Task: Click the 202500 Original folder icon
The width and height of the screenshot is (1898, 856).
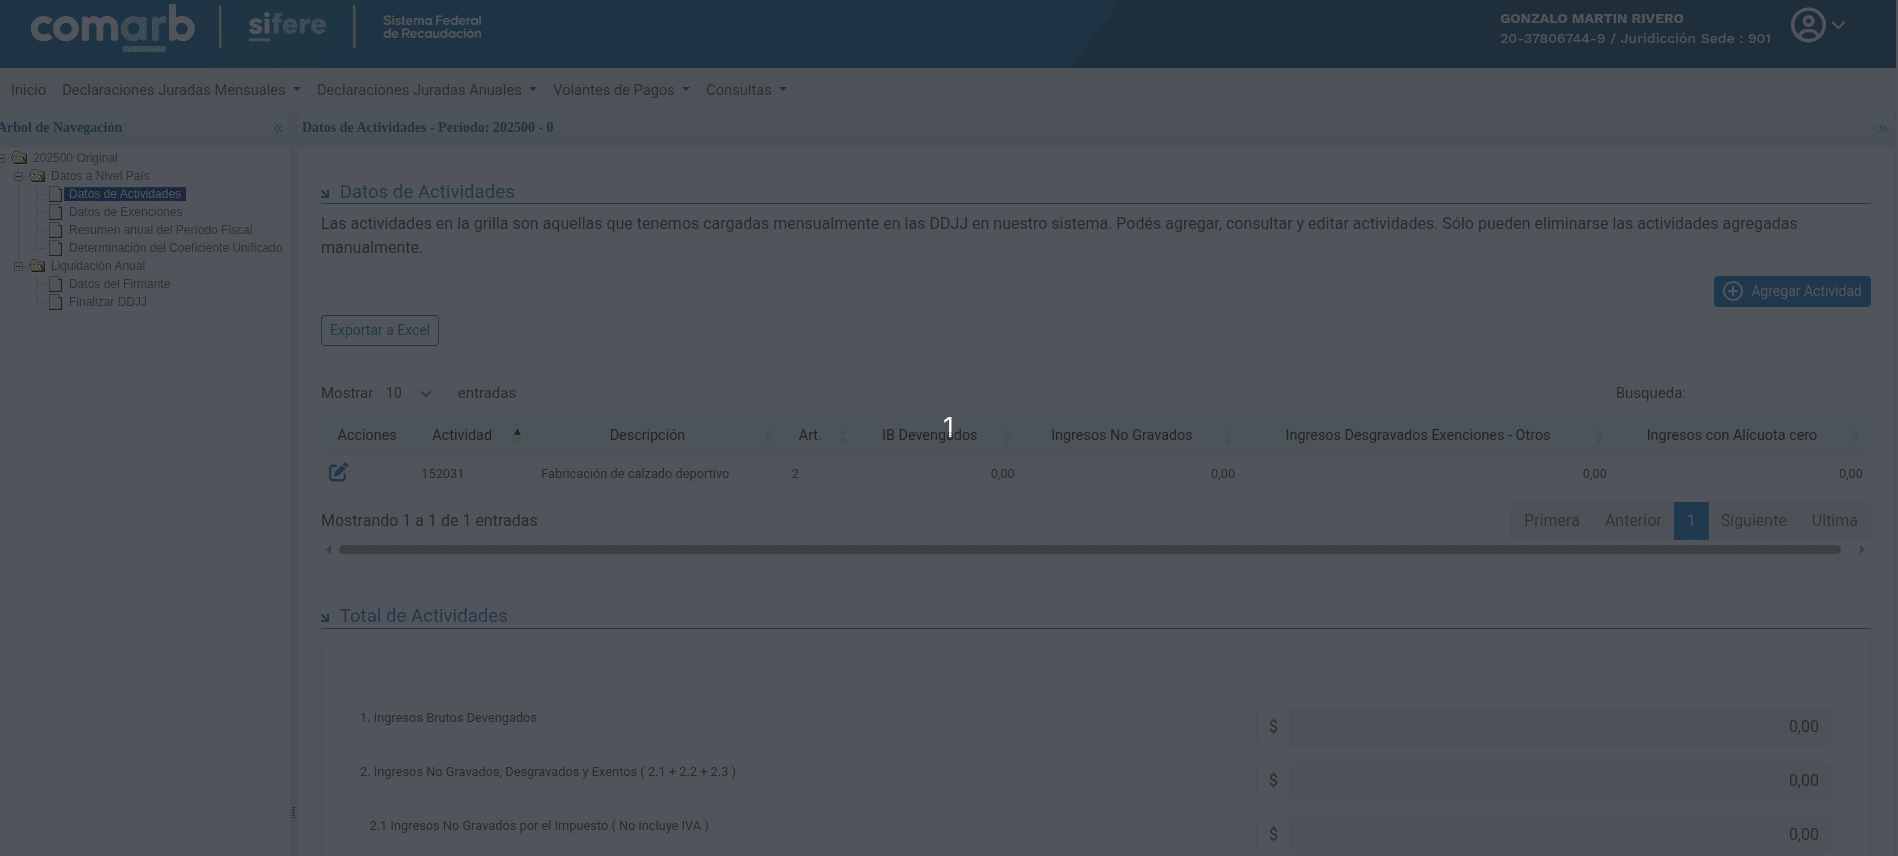Action: point(19,158)
